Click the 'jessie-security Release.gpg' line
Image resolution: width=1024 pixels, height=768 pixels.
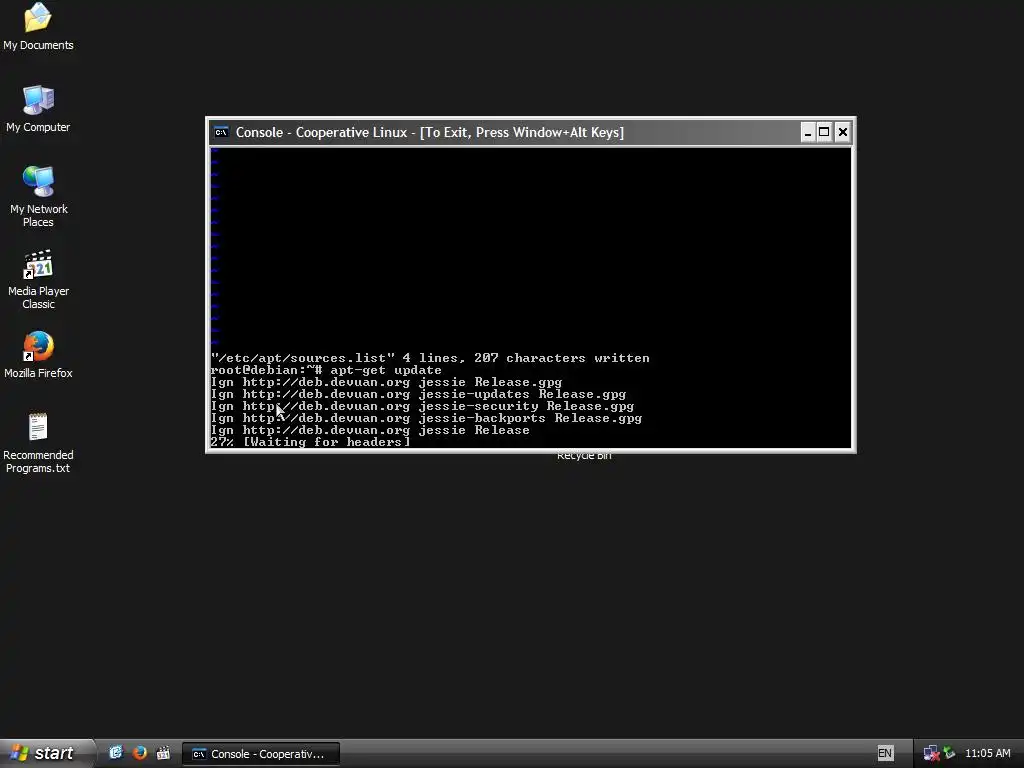(422, 406)
